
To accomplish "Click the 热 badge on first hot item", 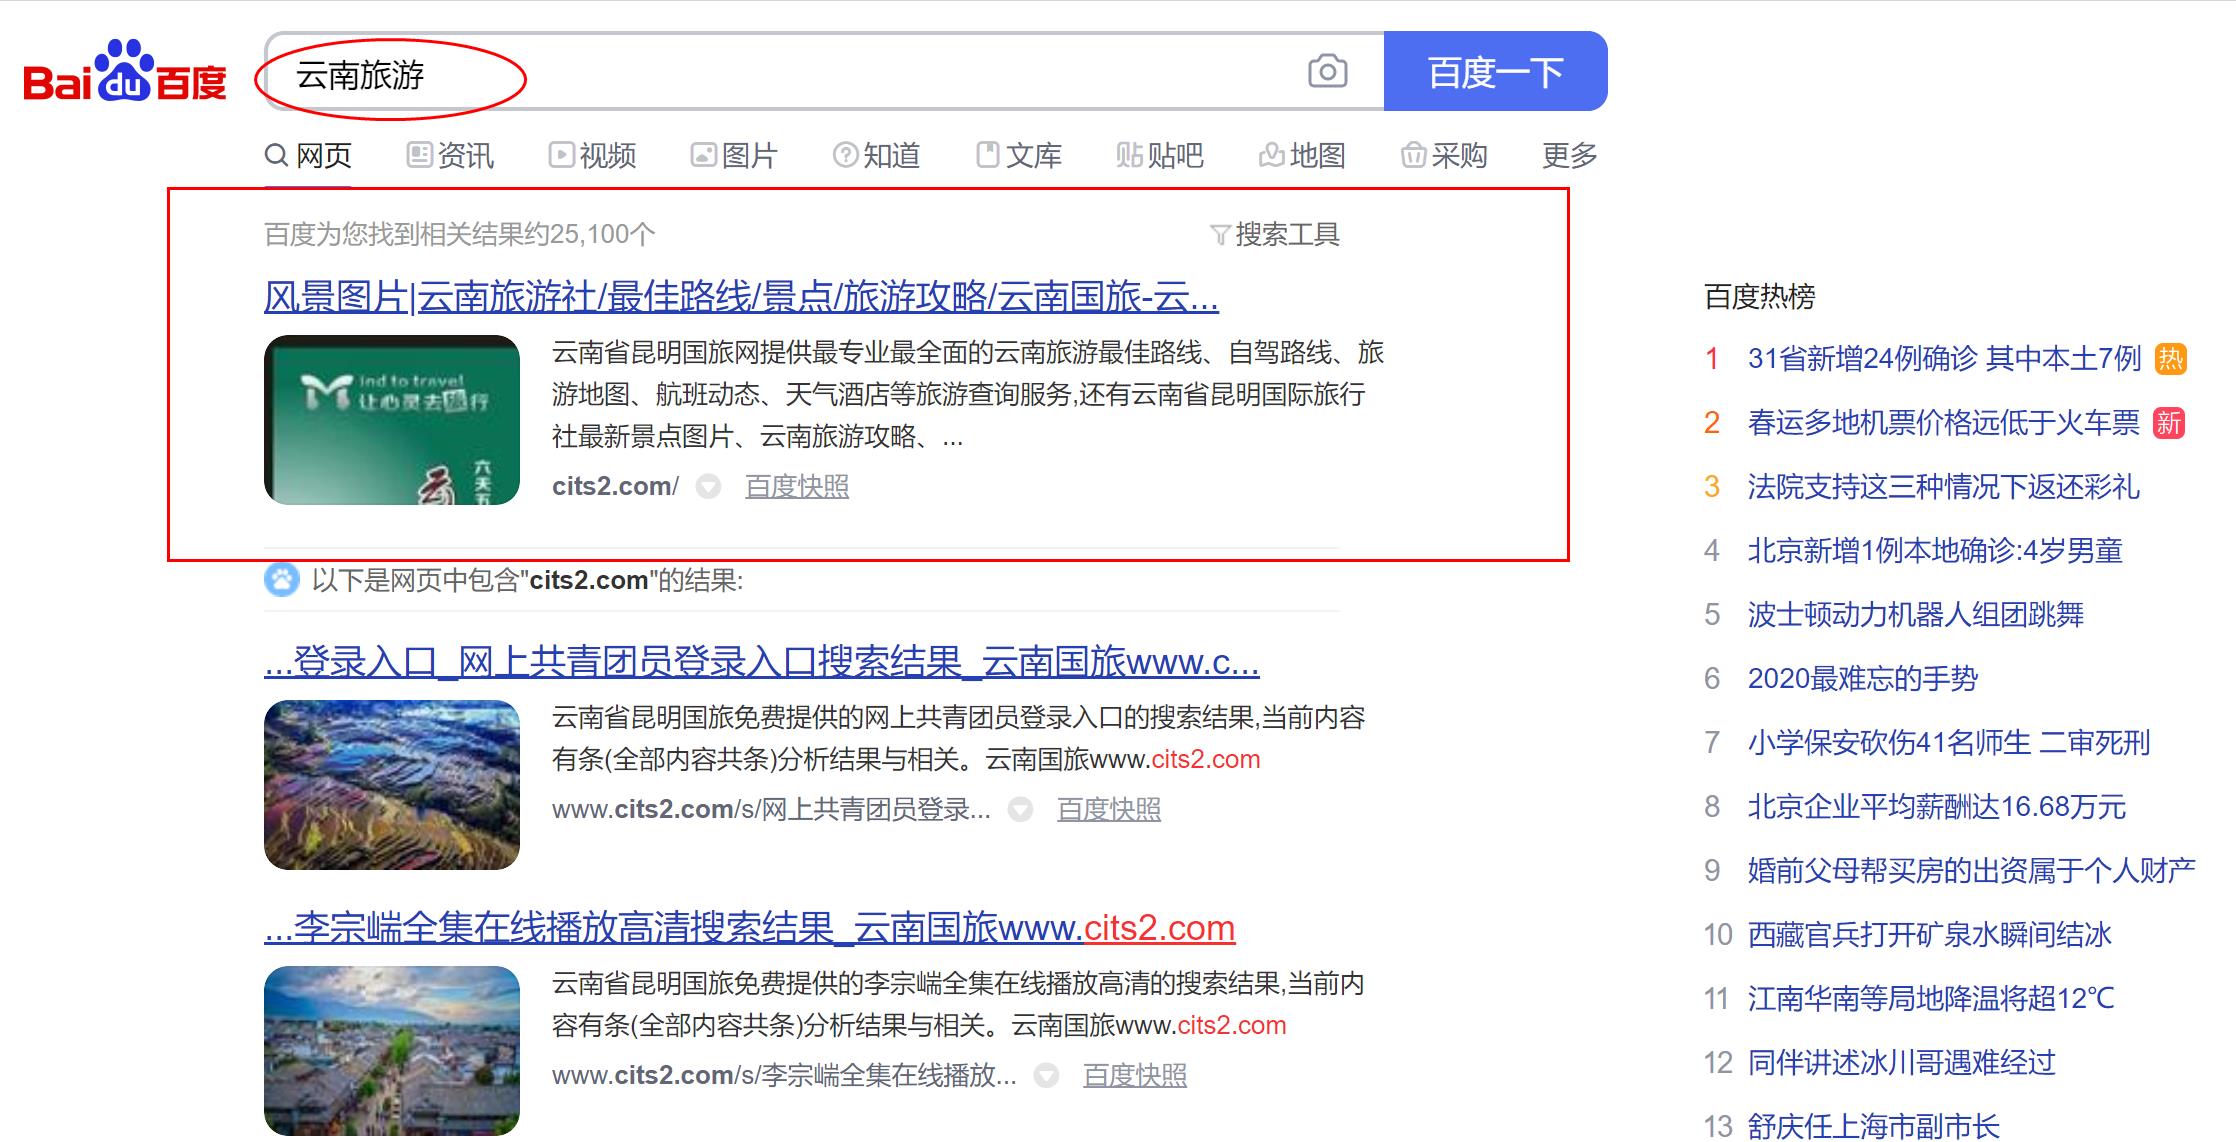I will tap(2170, 359).
